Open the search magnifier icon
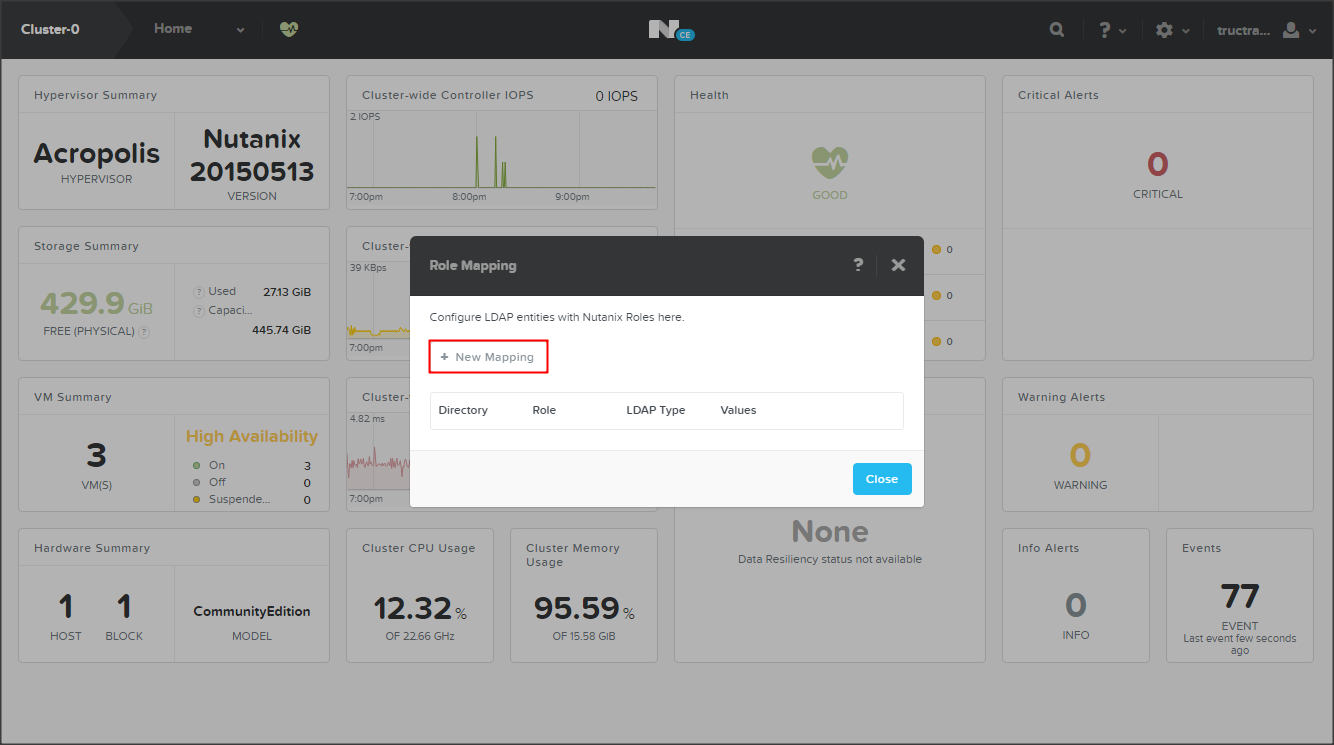This screenshot has width=1334, height=745. (x=1057, y=30)
